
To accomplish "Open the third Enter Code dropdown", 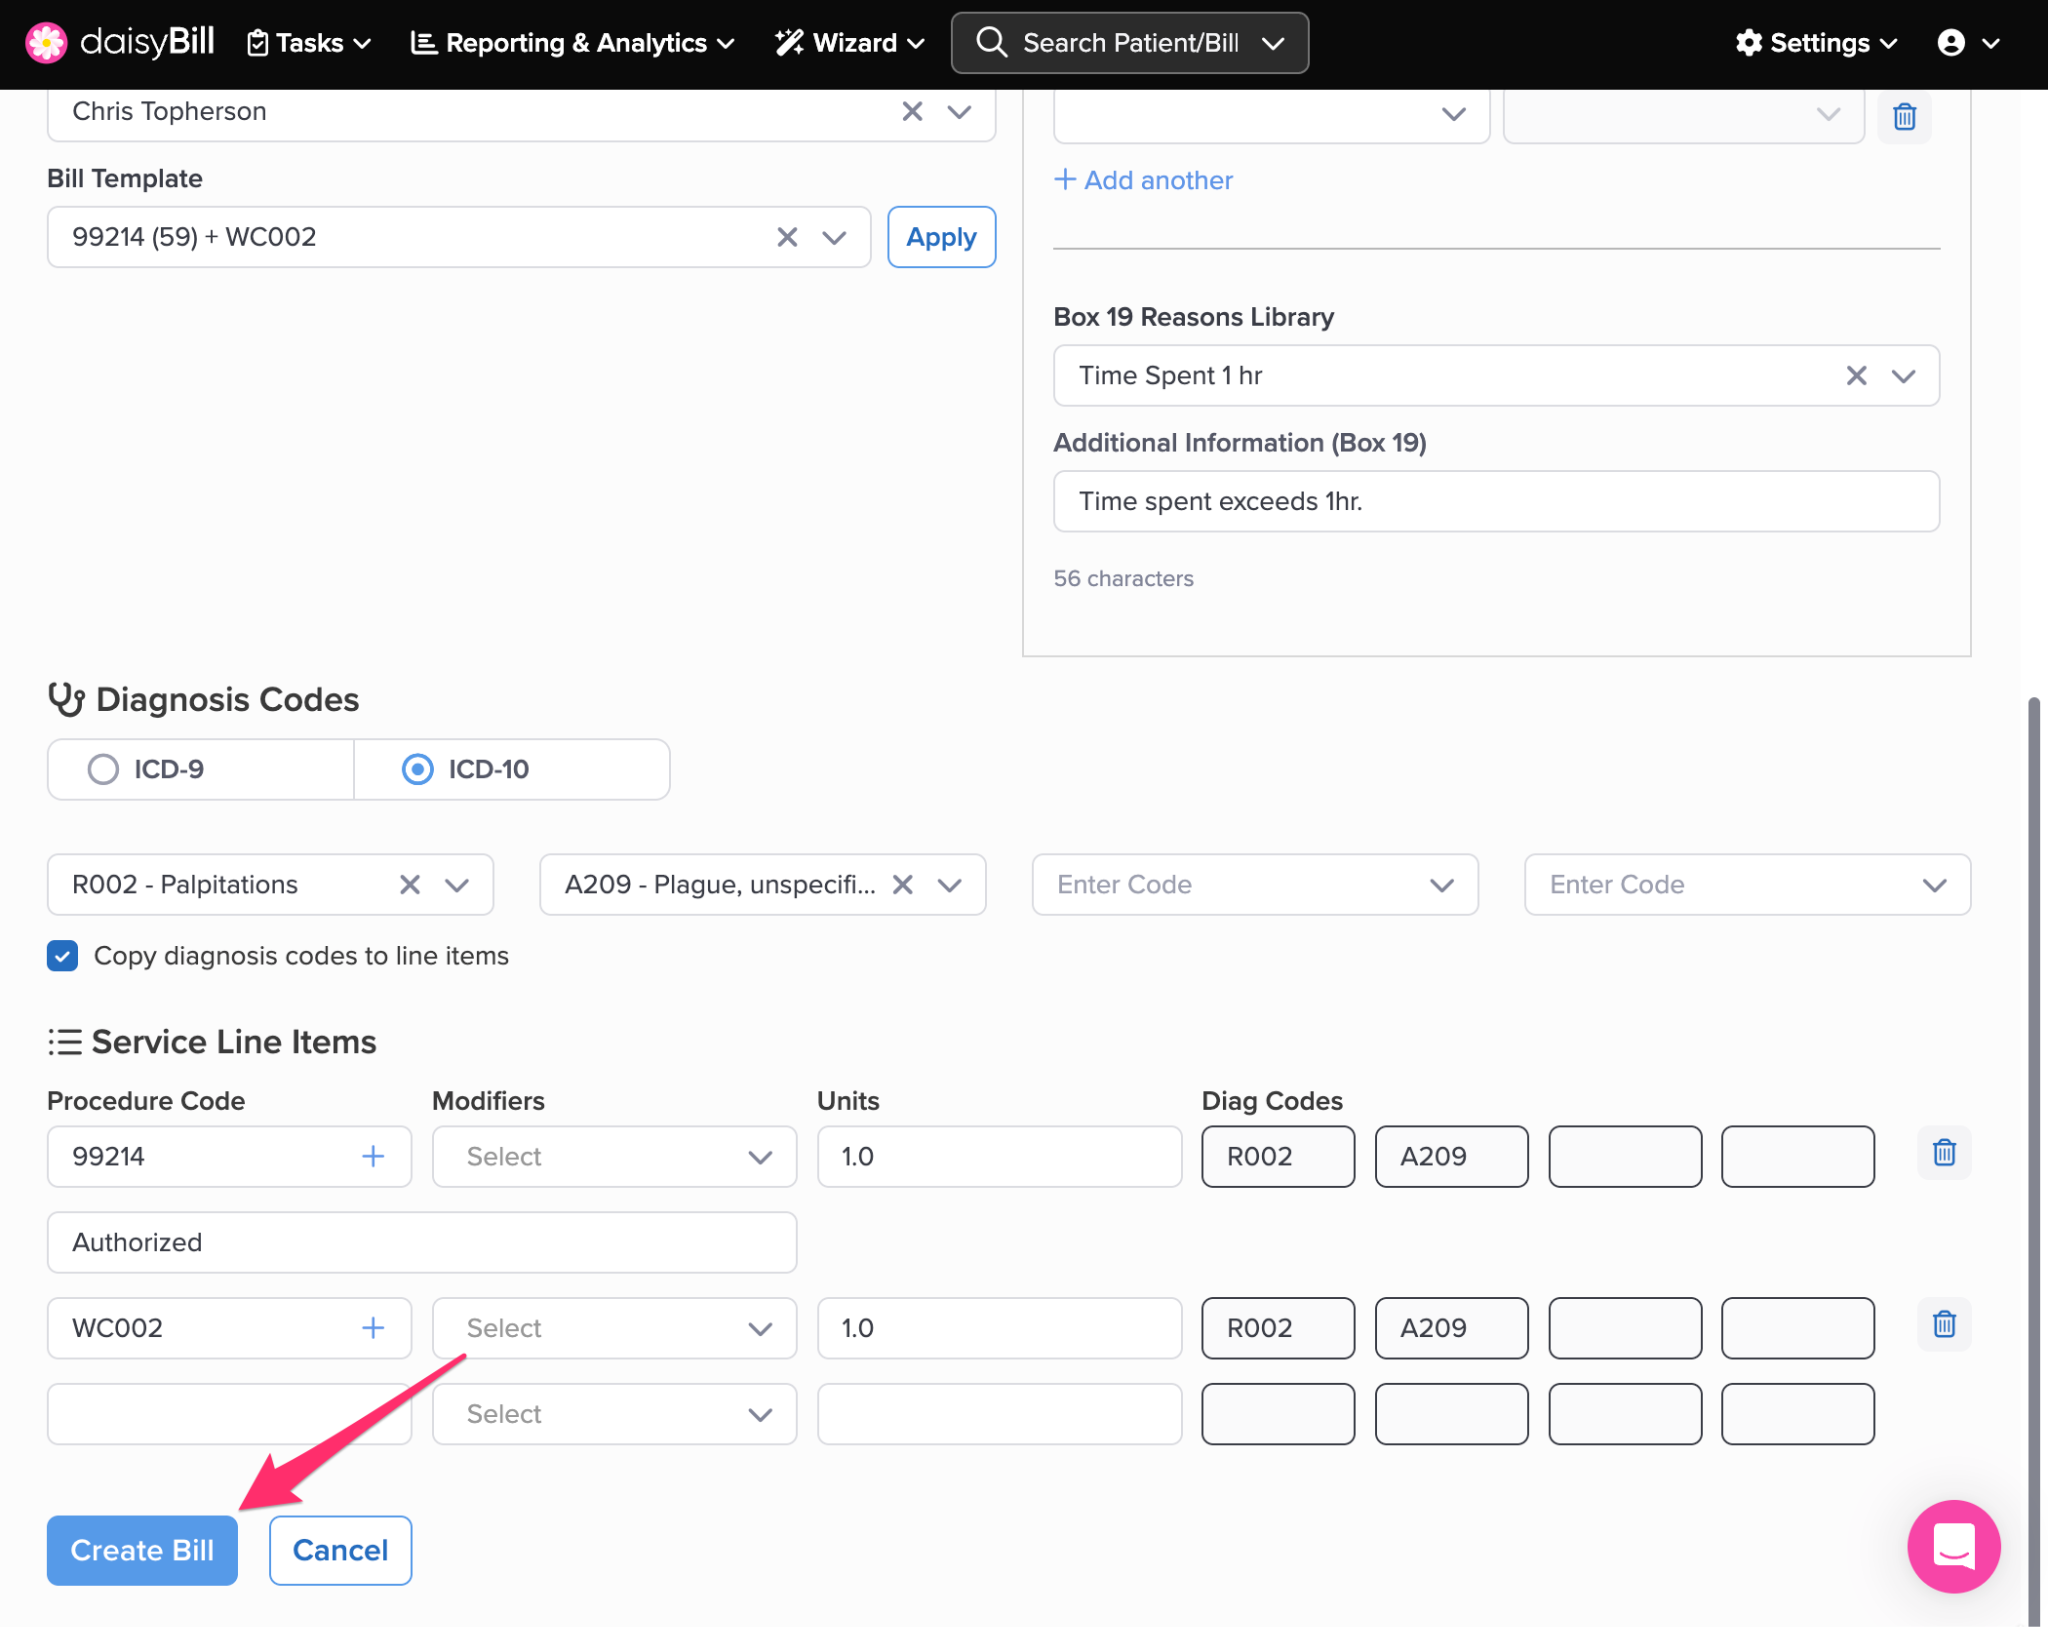I will click(x=1254, y=885).
